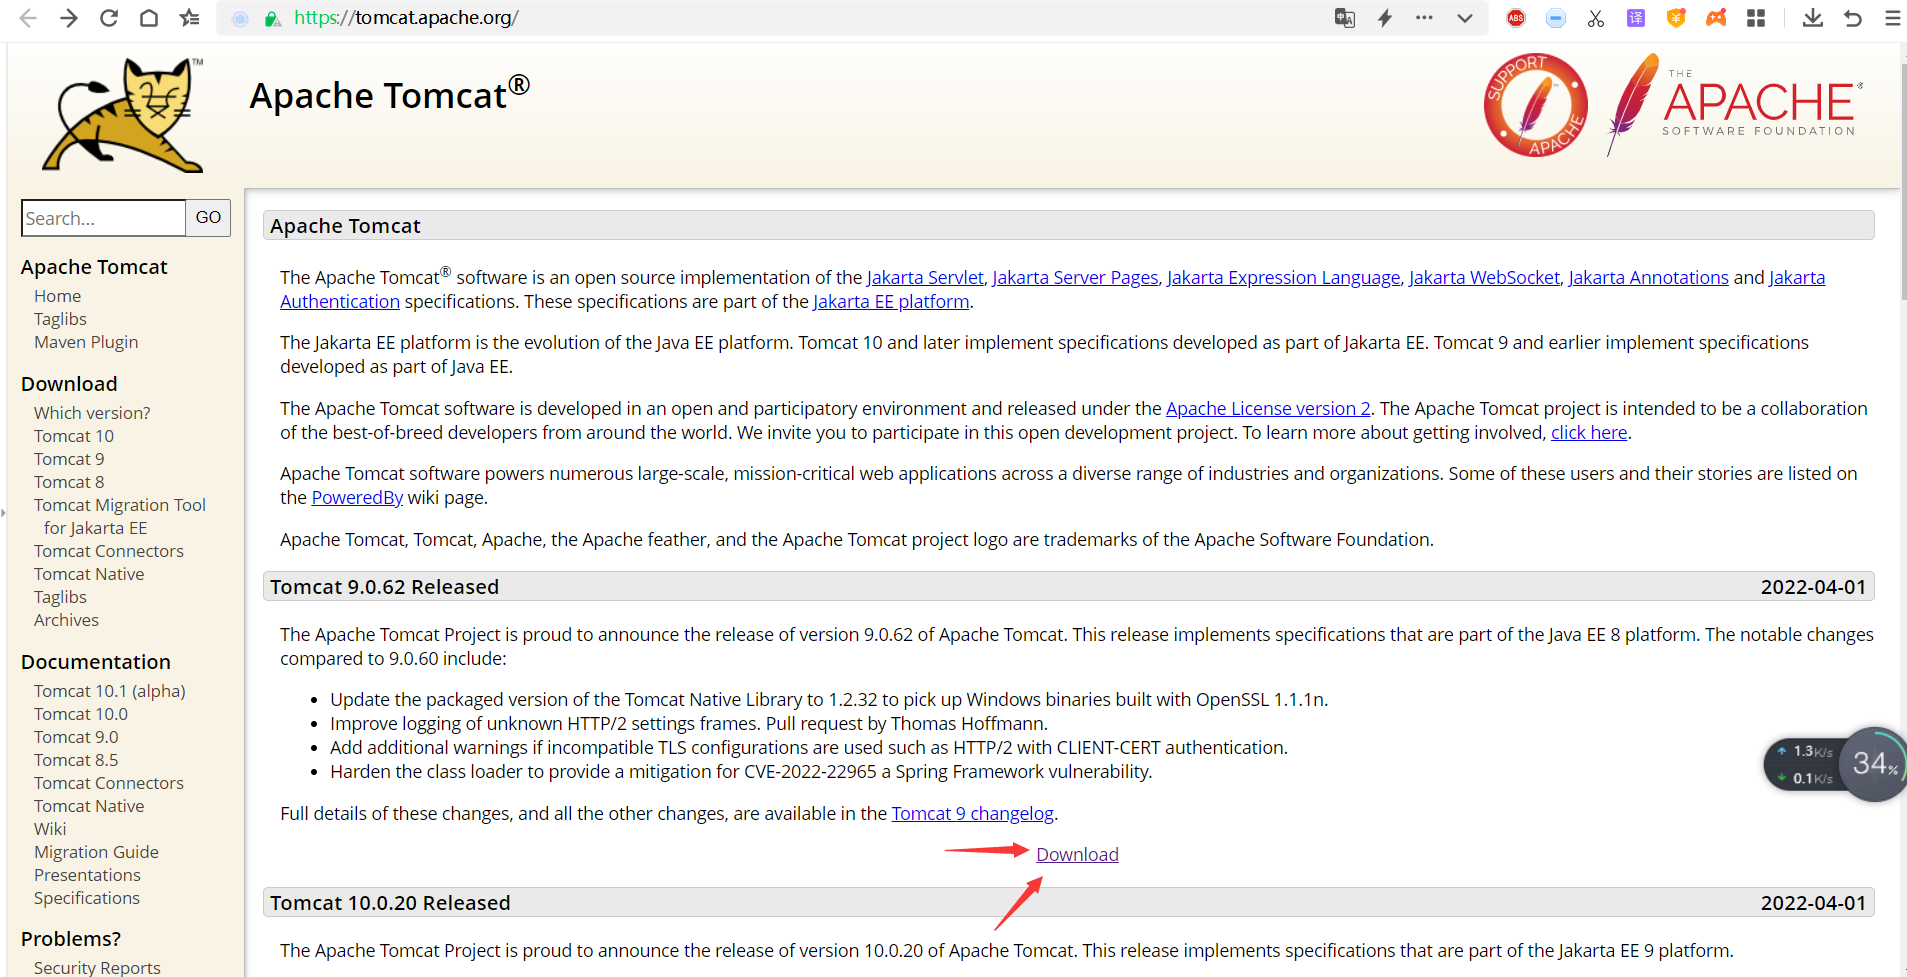Open the Security Reports link
This screenshot has width=1907, height=977.
point(97,967)
